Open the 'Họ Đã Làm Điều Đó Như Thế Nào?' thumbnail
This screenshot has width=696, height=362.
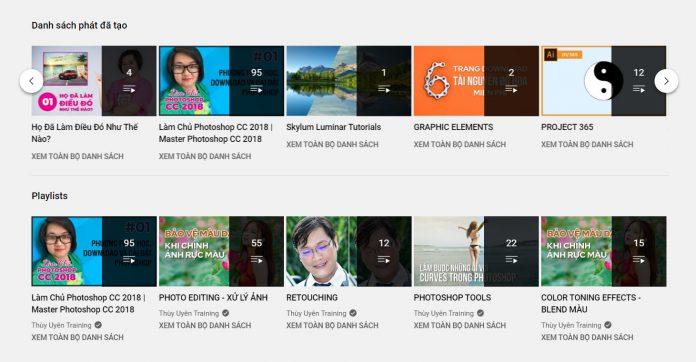pos(94,81)
